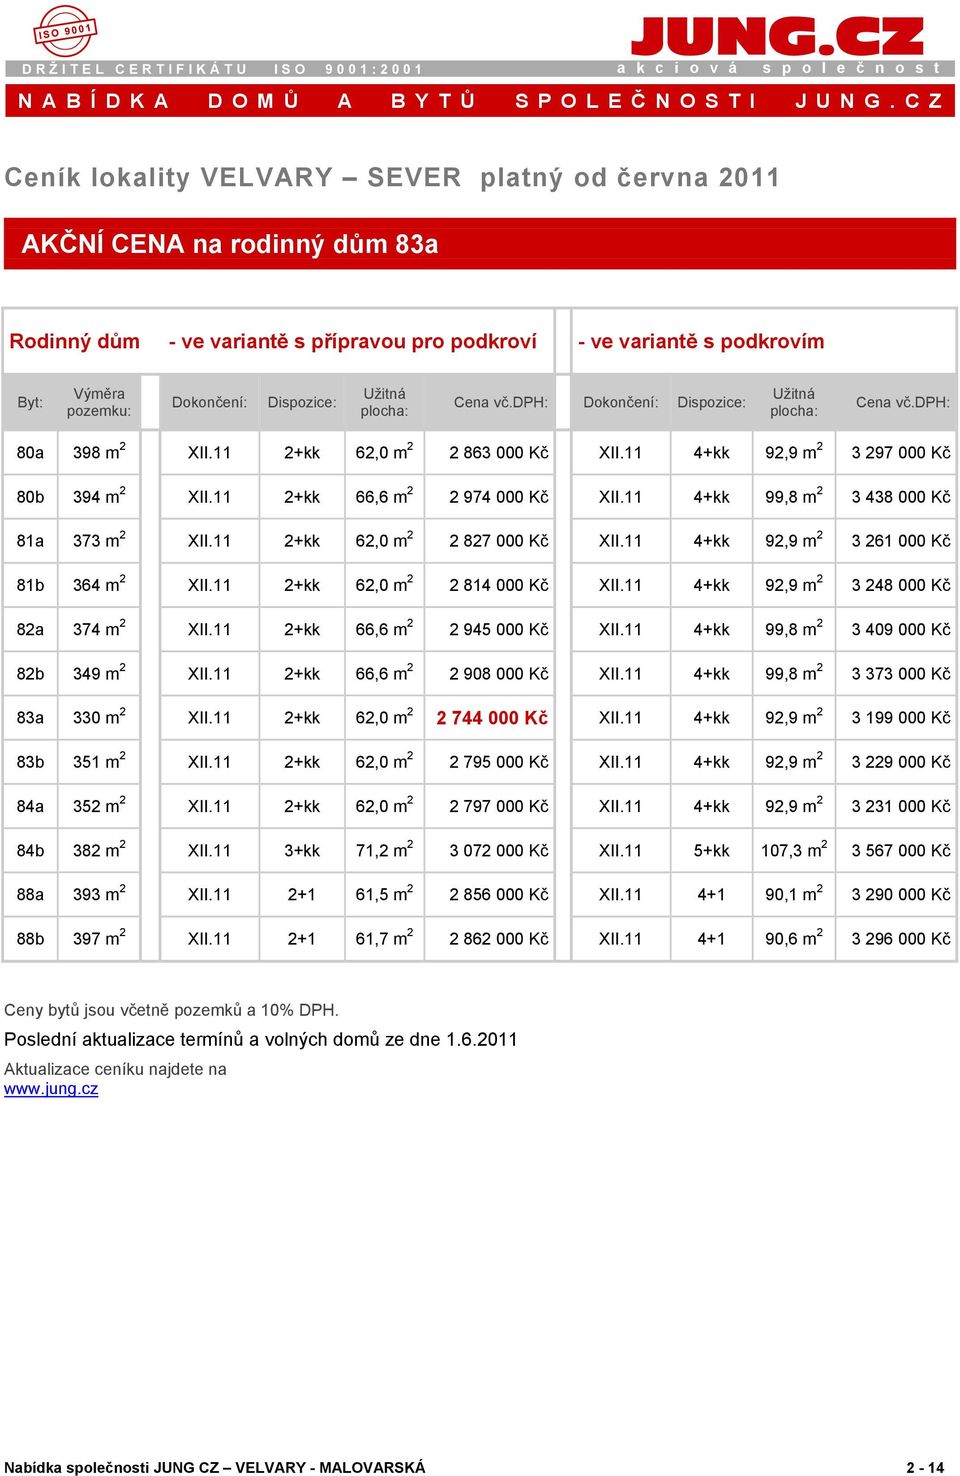Select house row label 84b
The image size is (960, 1476).
click(x=30, y=851)
